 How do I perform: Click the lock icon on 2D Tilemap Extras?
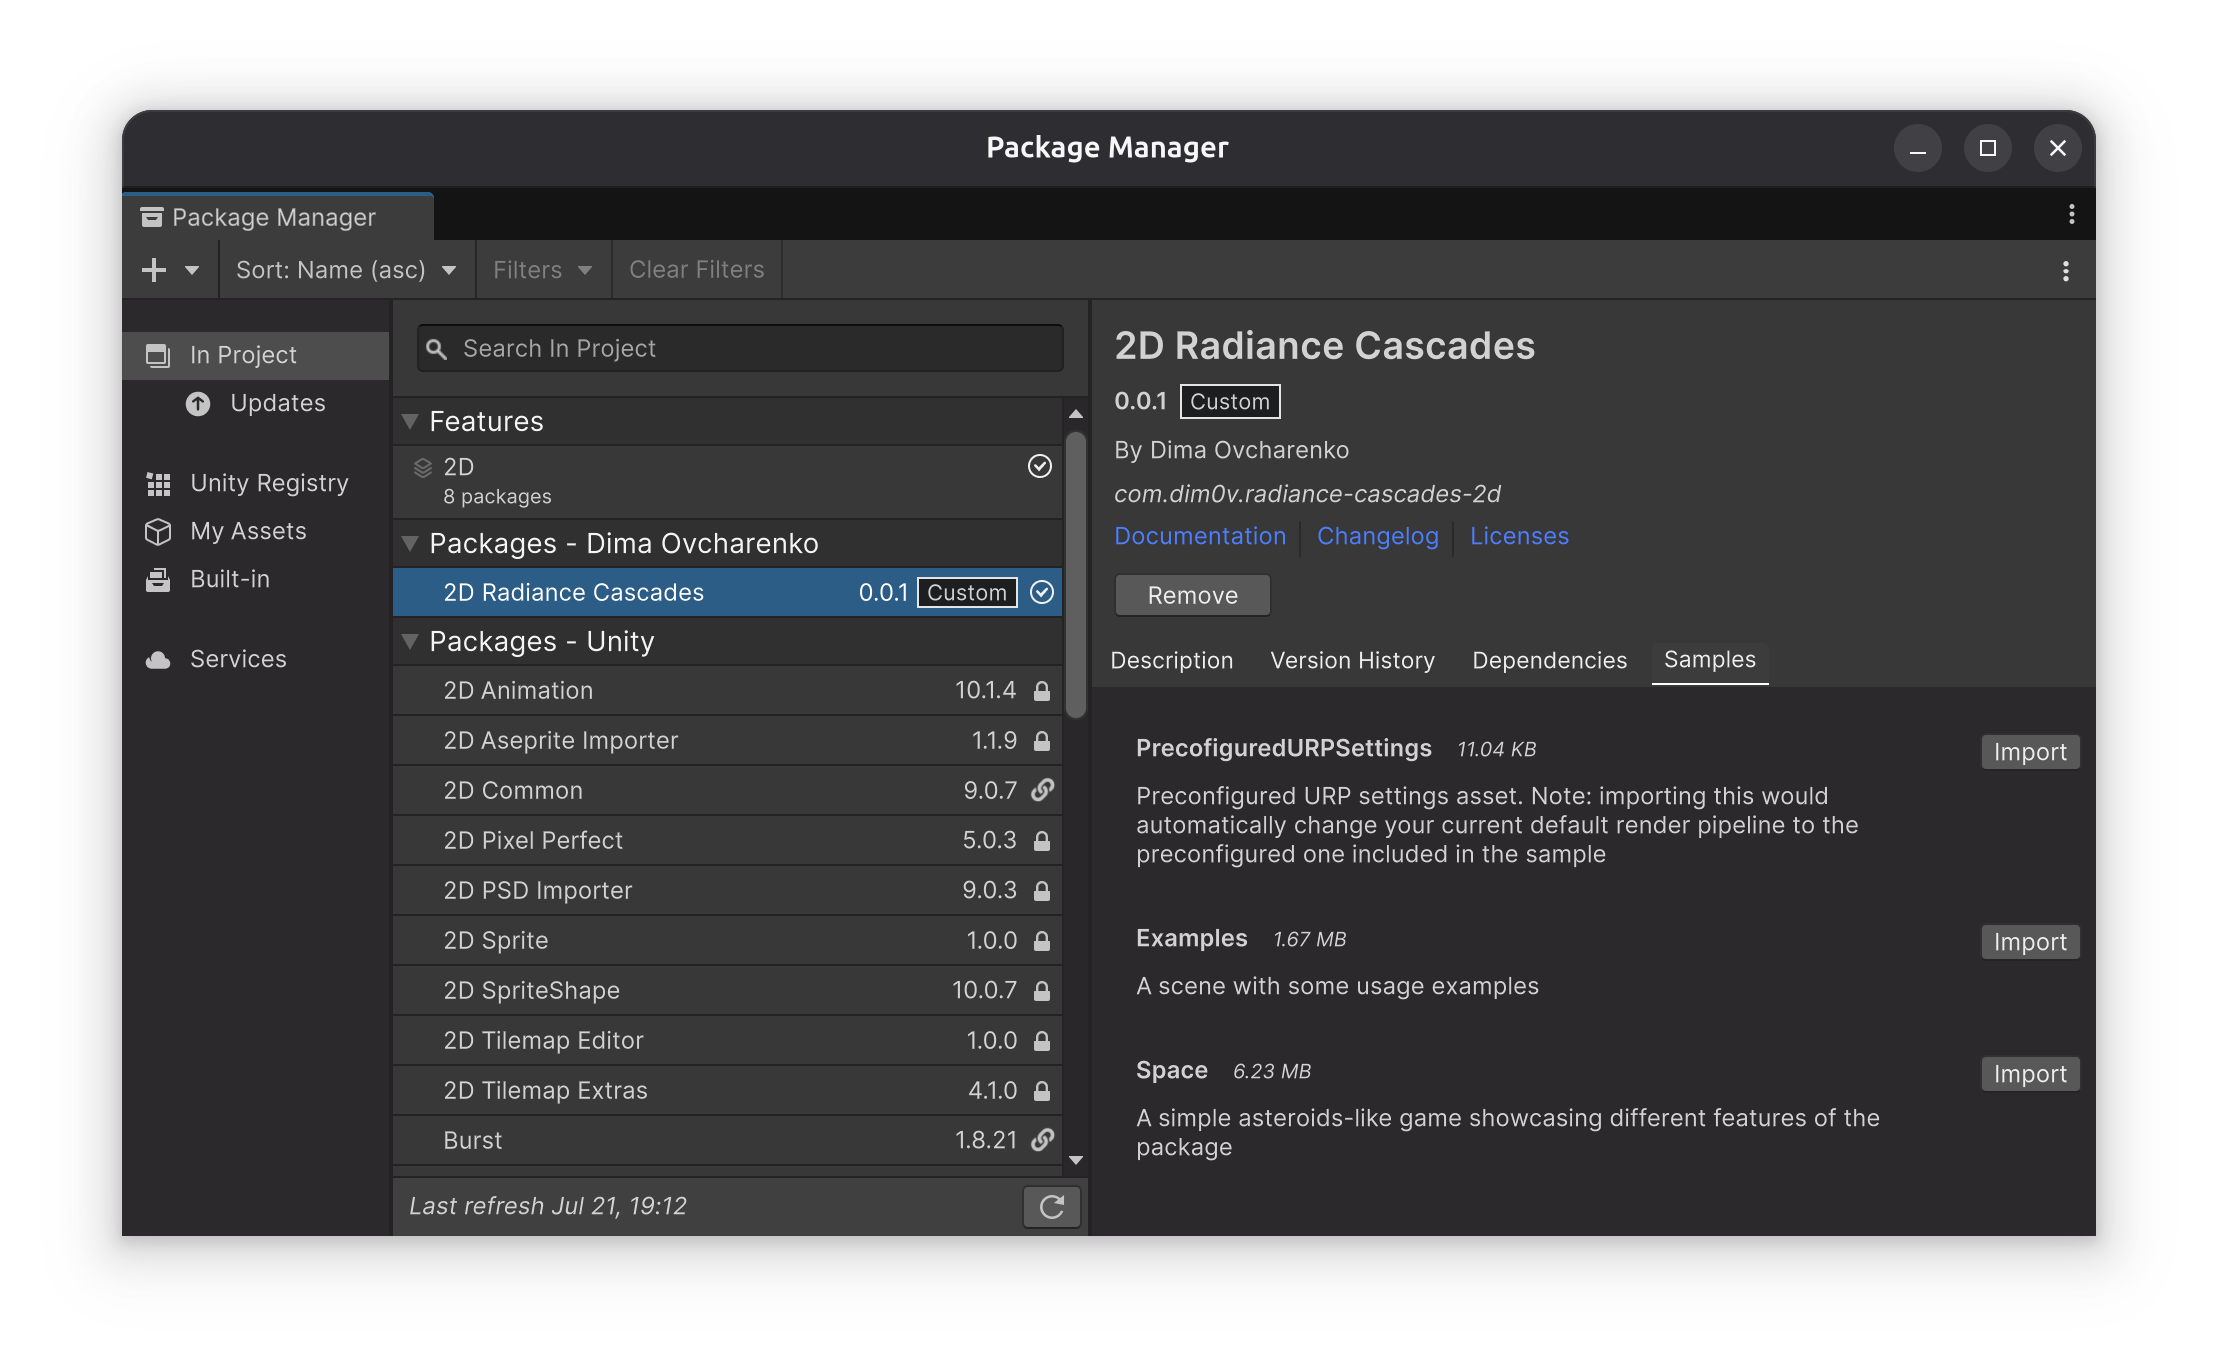pos(1042,1091)
